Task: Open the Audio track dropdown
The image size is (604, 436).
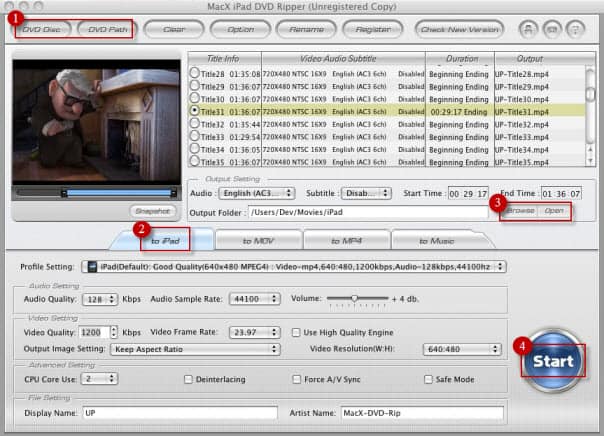Action: (257, 193)
